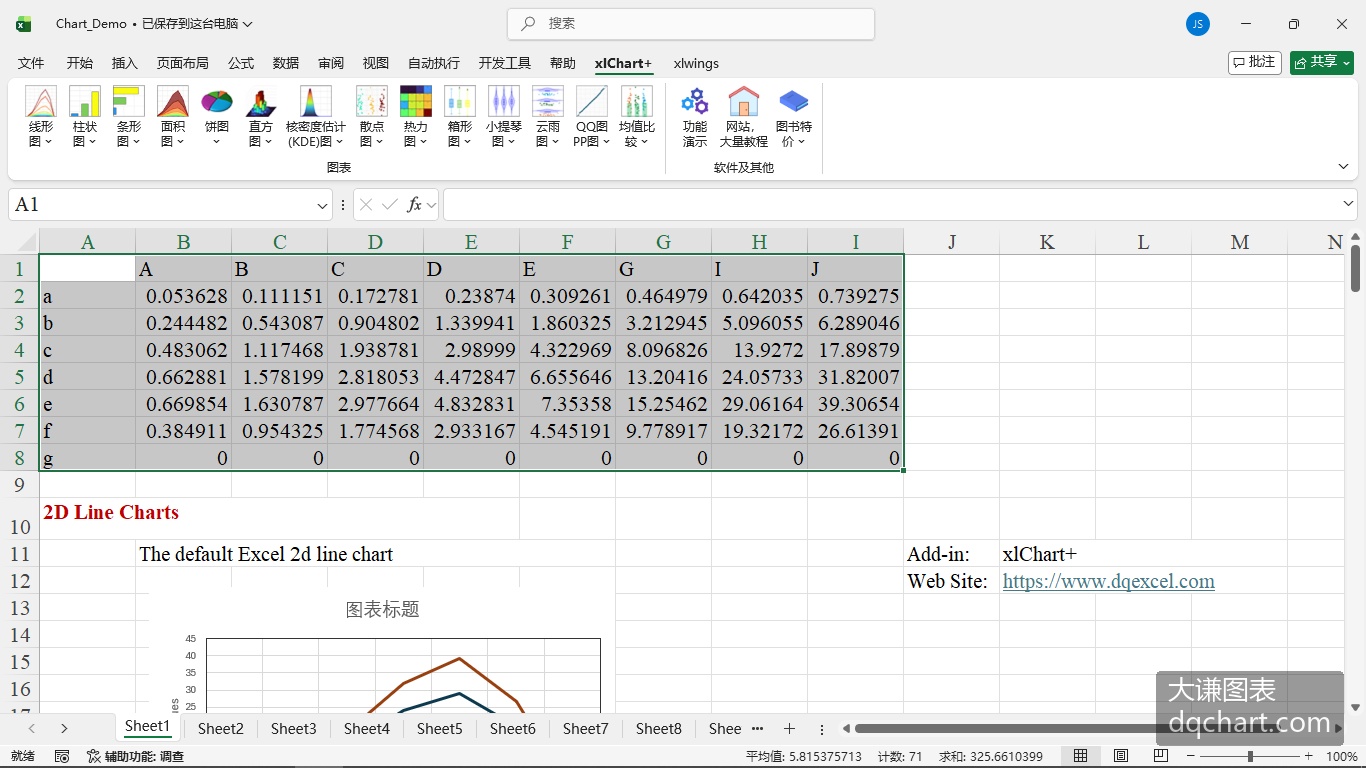Switch to Normal view in status bar

(x=1081, y=756)
